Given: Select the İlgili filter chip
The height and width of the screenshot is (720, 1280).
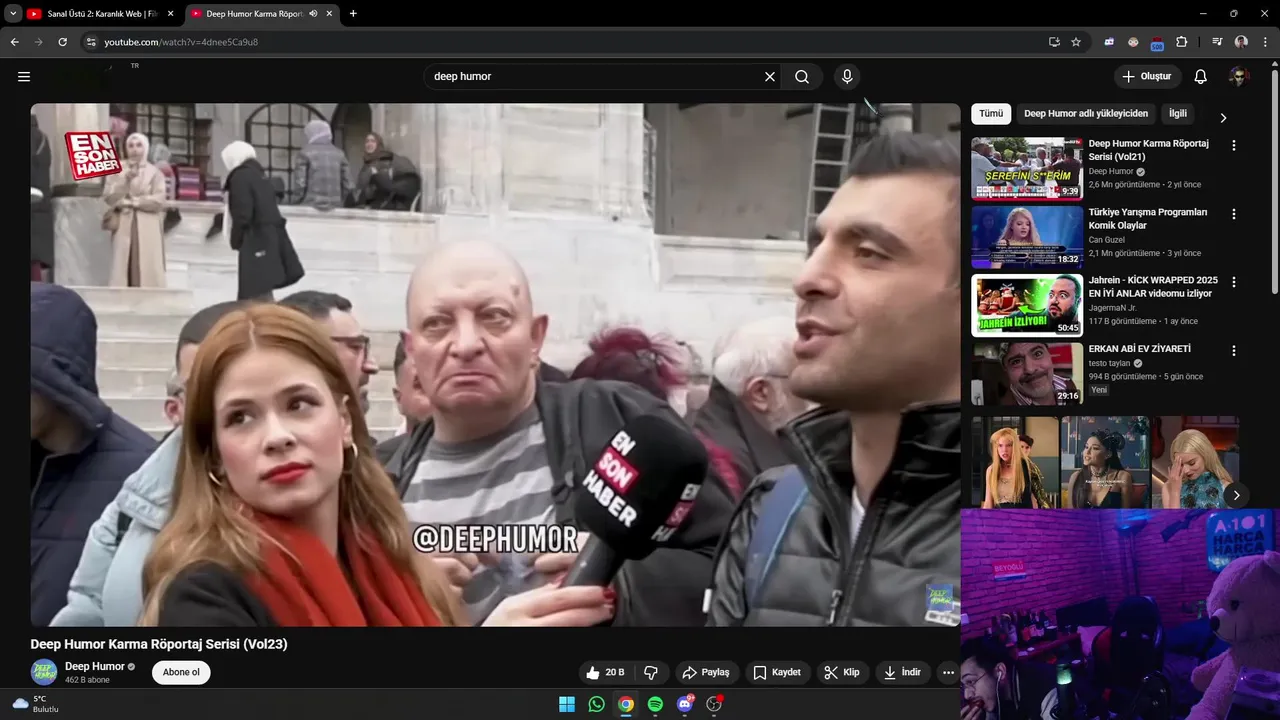Looking at the screenshot, I should pyautogui.click(x=1178, y=114).
